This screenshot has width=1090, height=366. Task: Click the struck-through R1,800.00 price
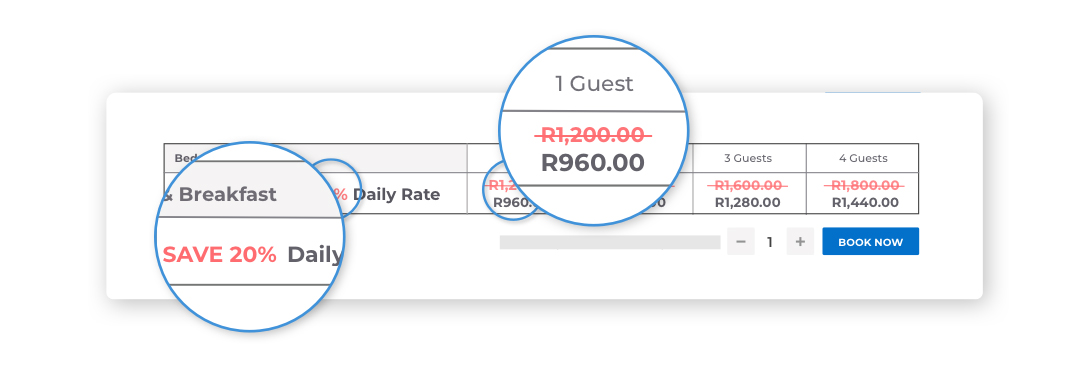click(x=865, y=186)
